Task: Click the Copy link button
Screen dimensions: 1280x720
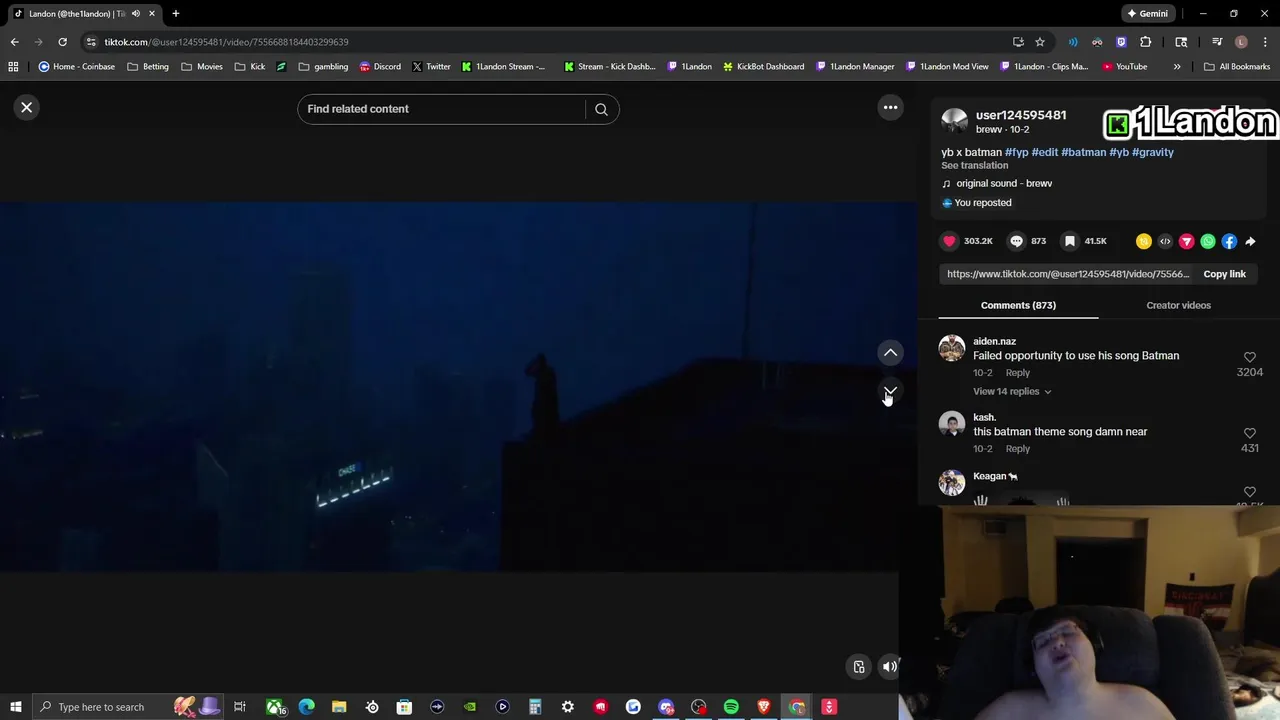Action: 1224,274
